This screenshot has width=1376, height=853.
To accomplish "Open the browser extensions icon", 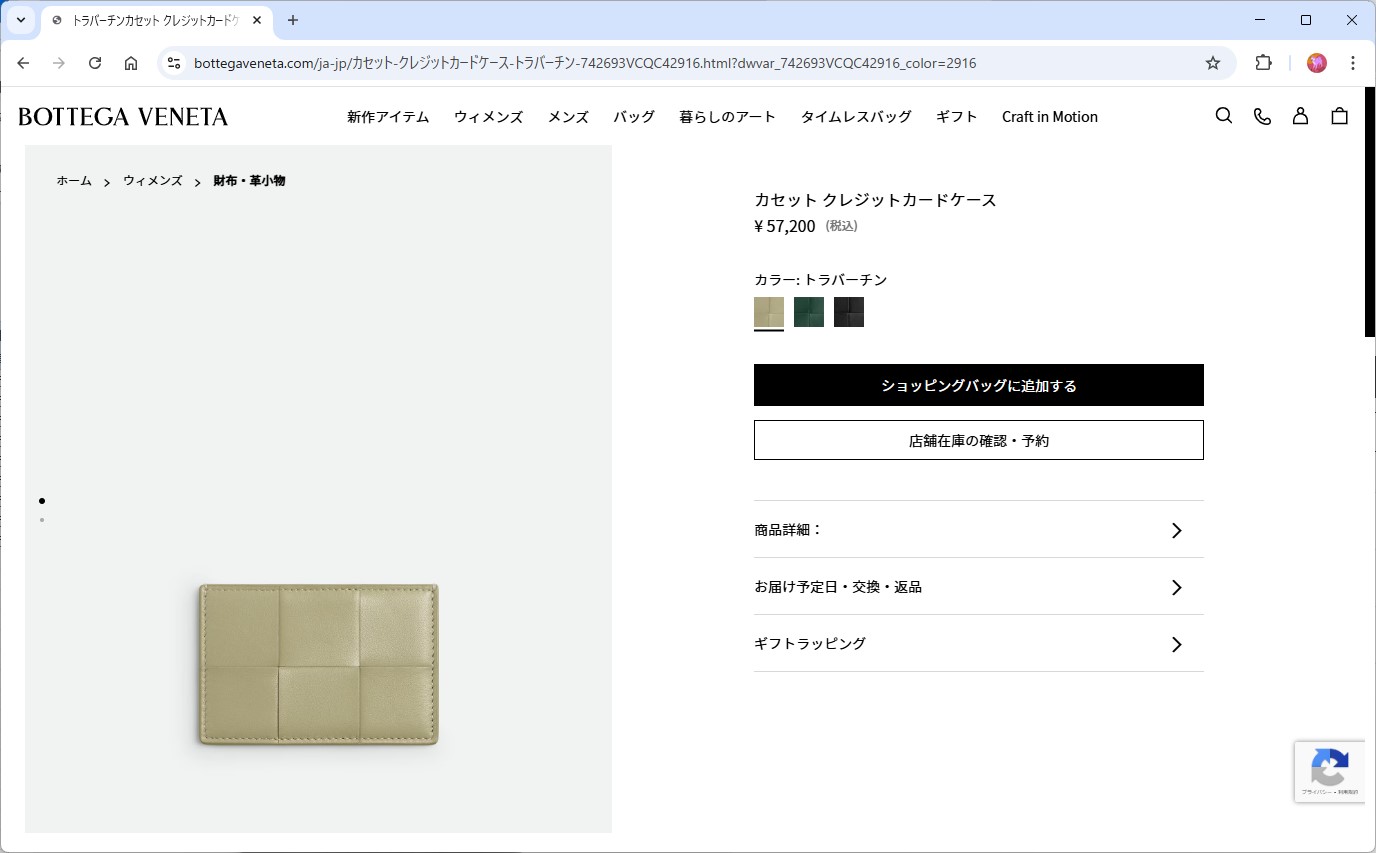I will 1263,63.
